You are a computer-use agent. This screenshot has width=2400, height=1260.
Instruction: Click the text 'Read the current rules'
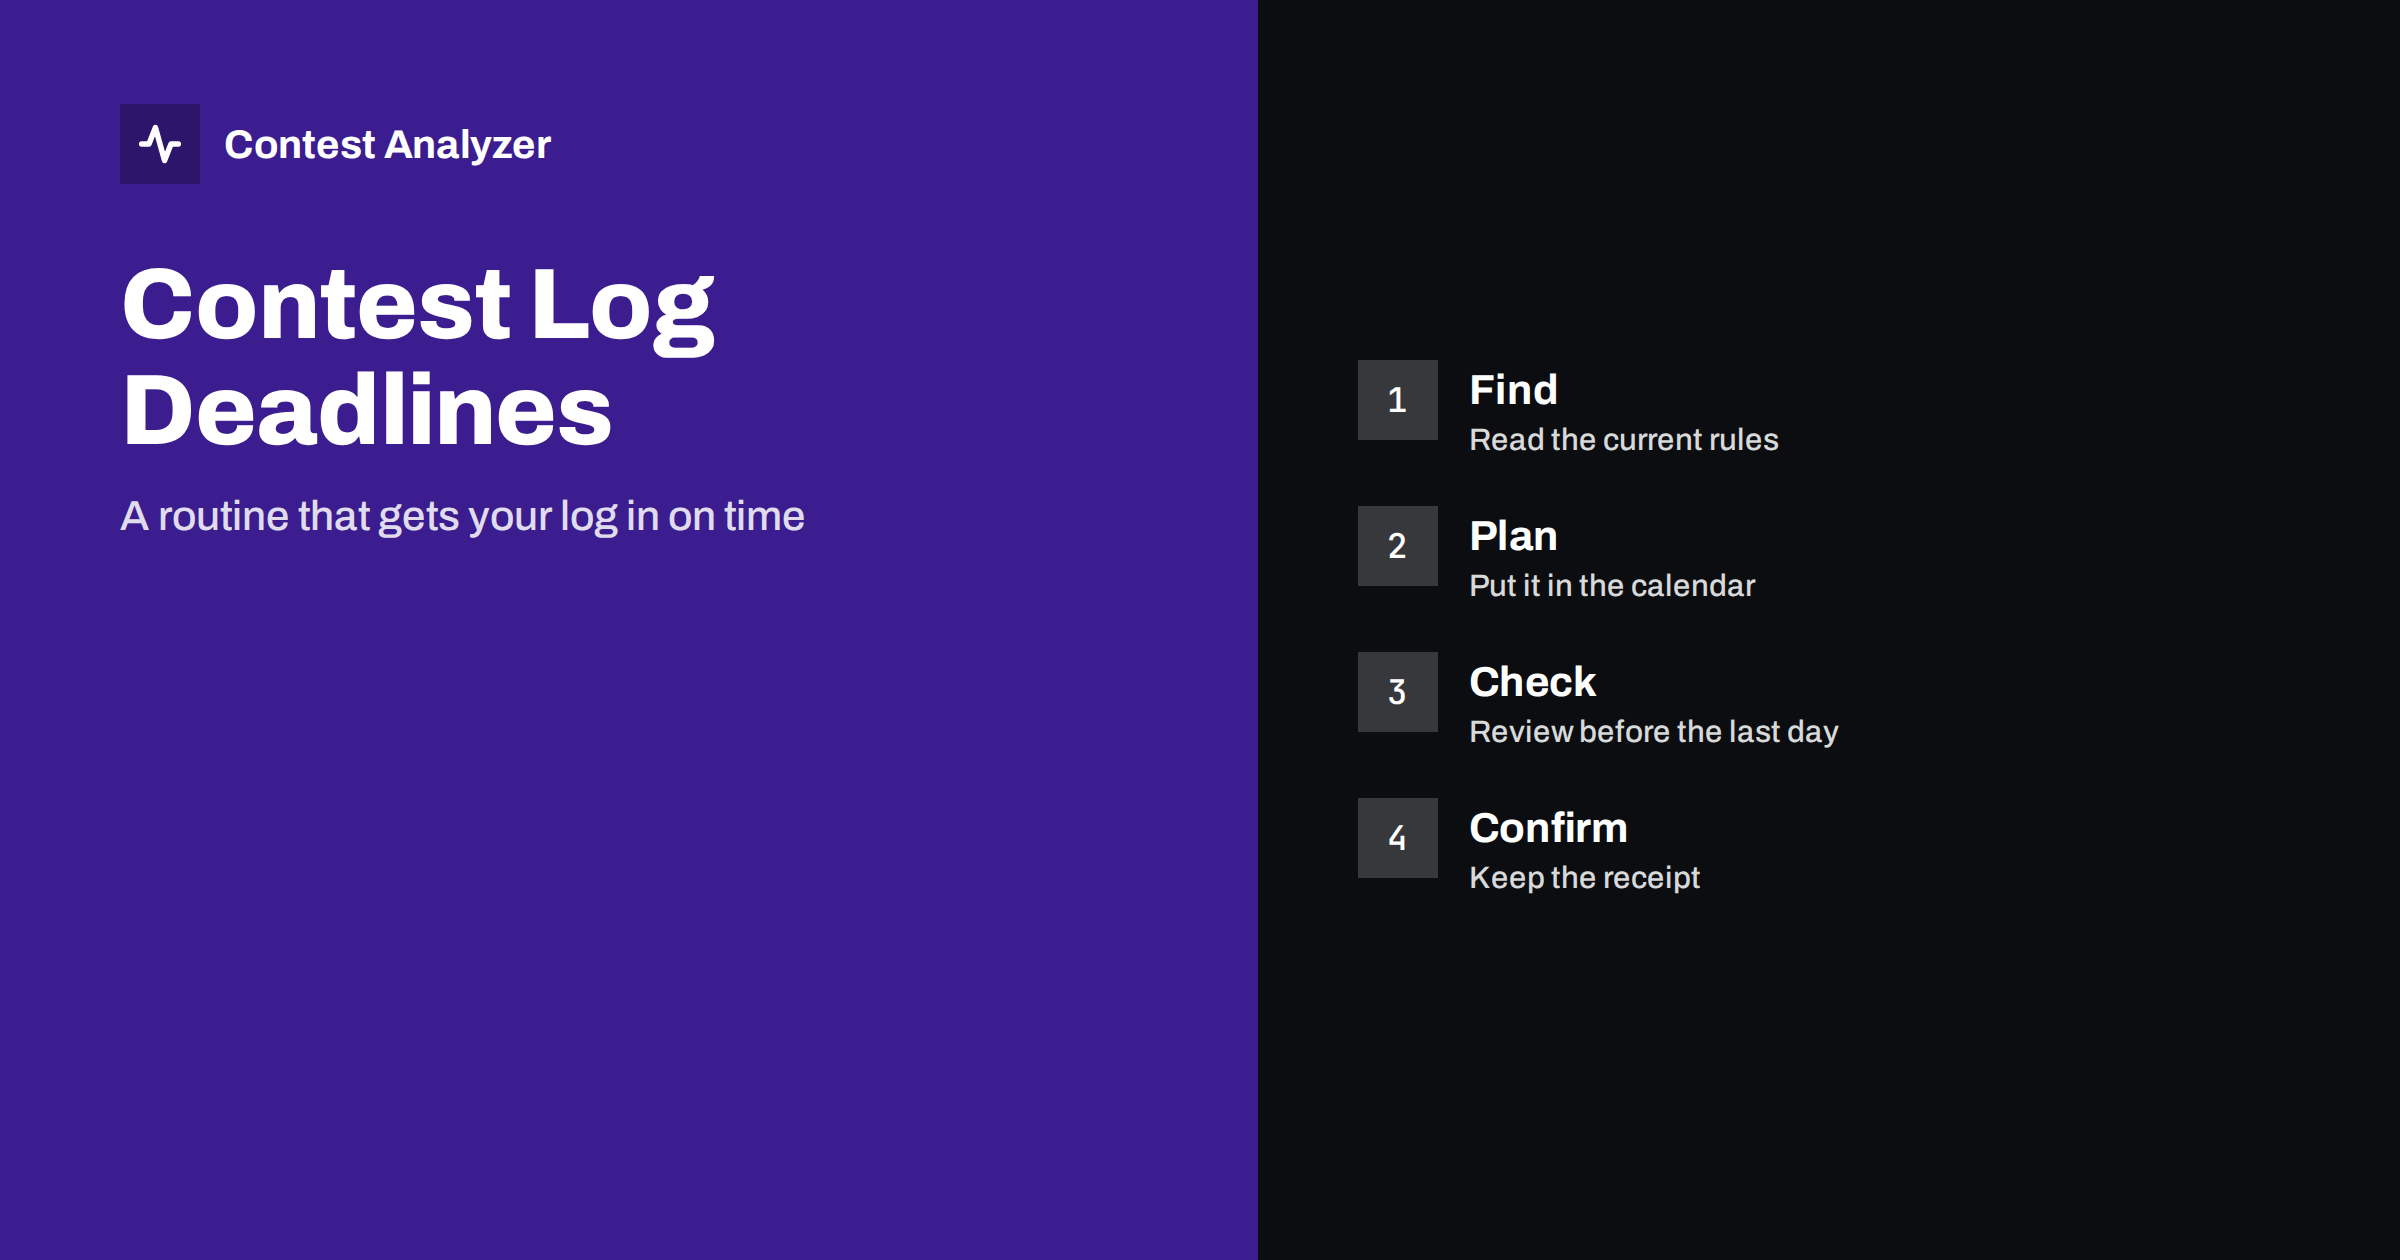1623,440
